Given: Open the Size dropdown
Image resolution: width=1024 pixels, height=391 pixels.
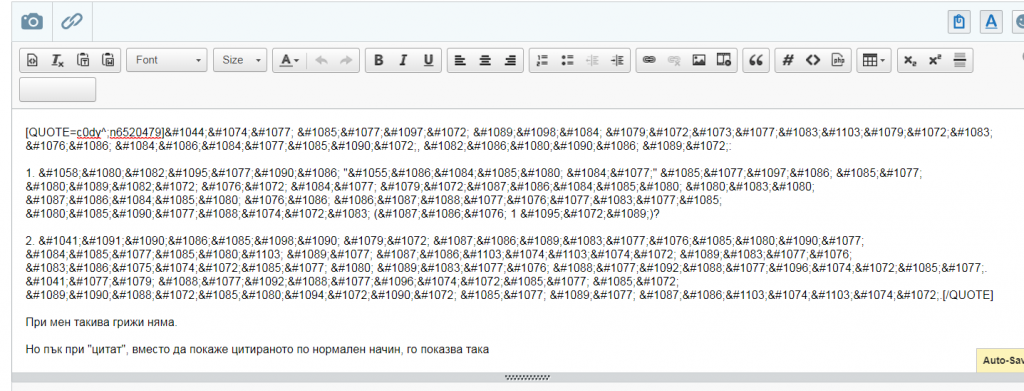Looking at the screenshot, I should point(240,60).
